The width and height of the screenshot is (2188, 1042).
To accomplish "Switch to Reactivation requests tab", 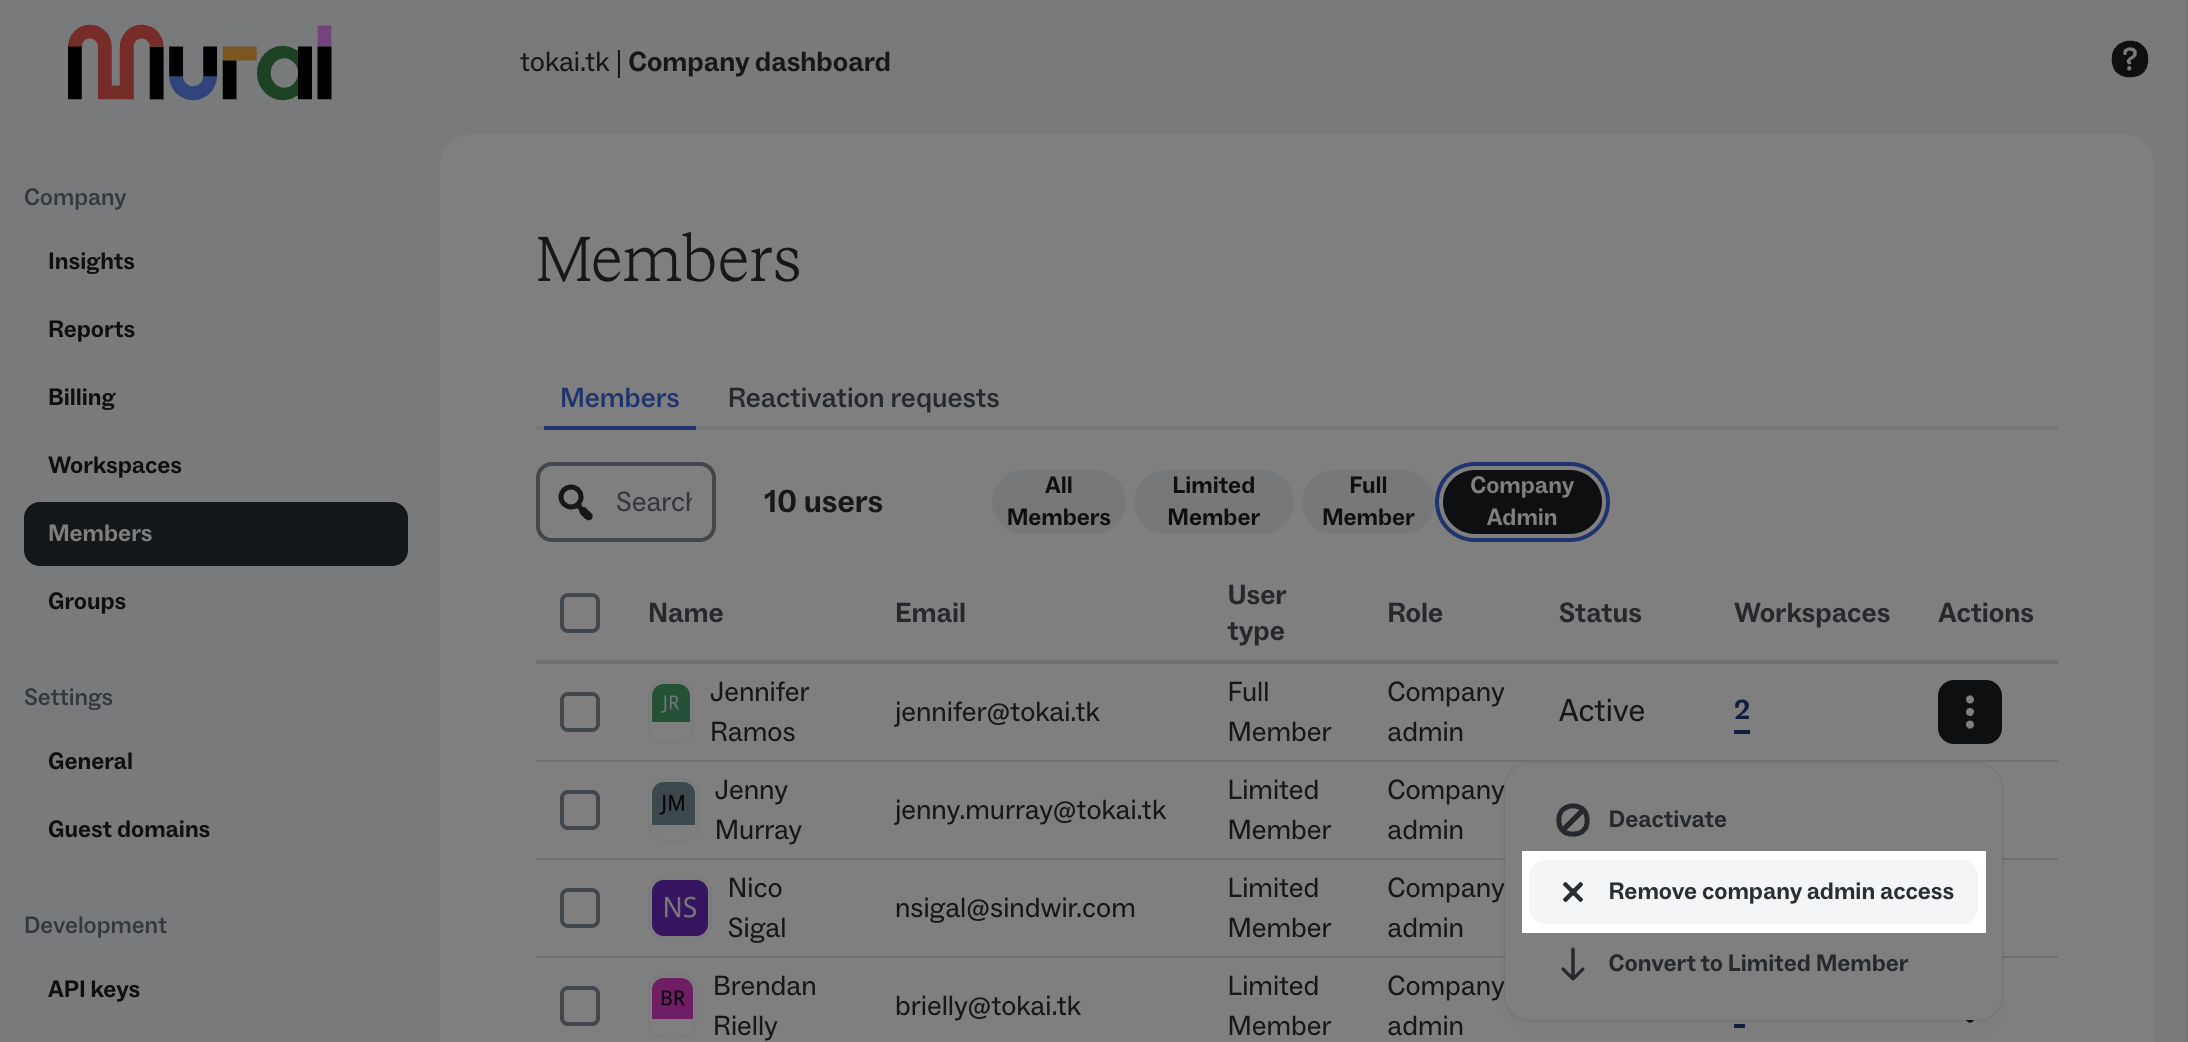I will [863, 398].
